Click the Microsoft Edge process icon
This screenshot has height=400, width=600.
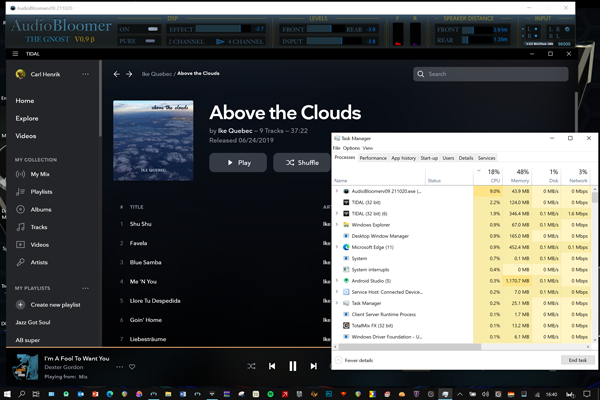point(346,247)
